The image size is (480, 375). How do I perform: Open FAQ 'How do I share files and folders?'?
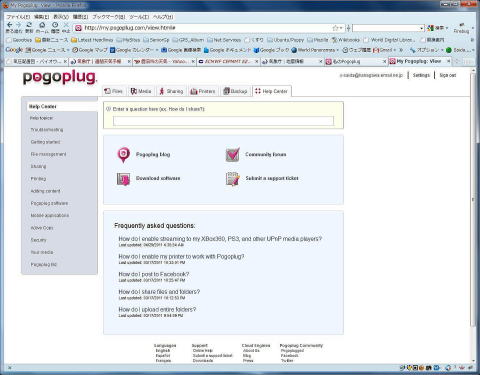pyautogui.click(x=159, y=292)
